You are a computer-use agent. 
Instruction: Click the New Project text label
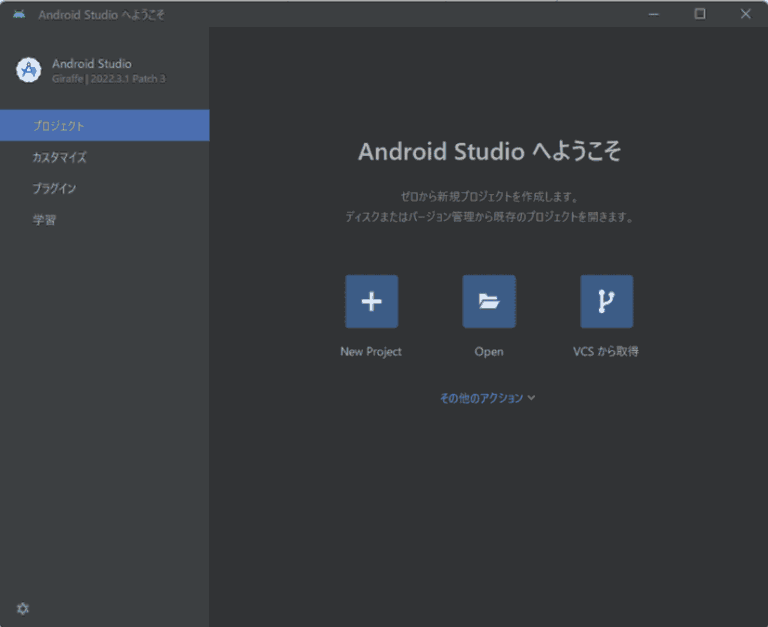point(371,352)
